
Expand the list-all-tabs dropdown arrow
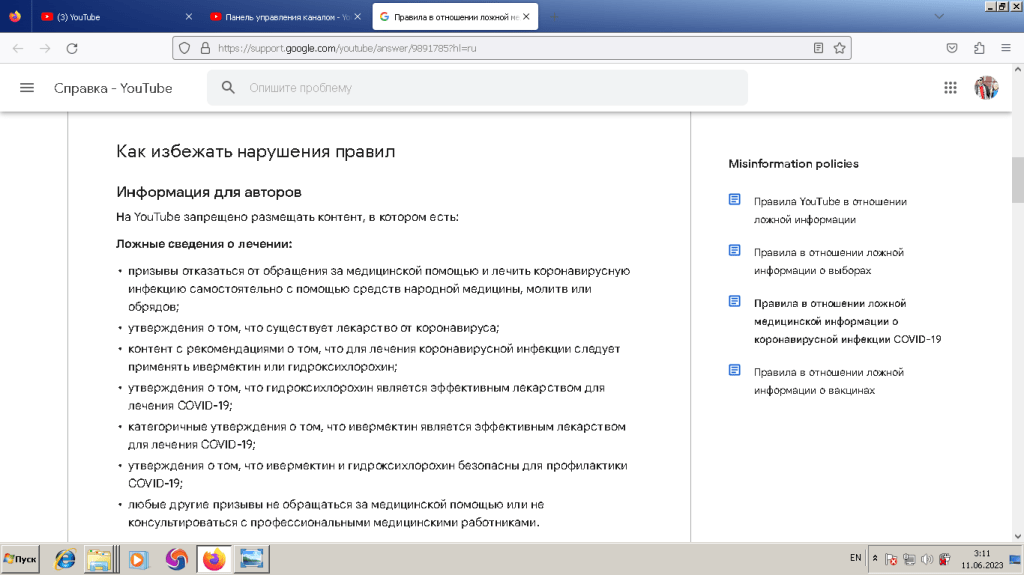pos(938,17)
